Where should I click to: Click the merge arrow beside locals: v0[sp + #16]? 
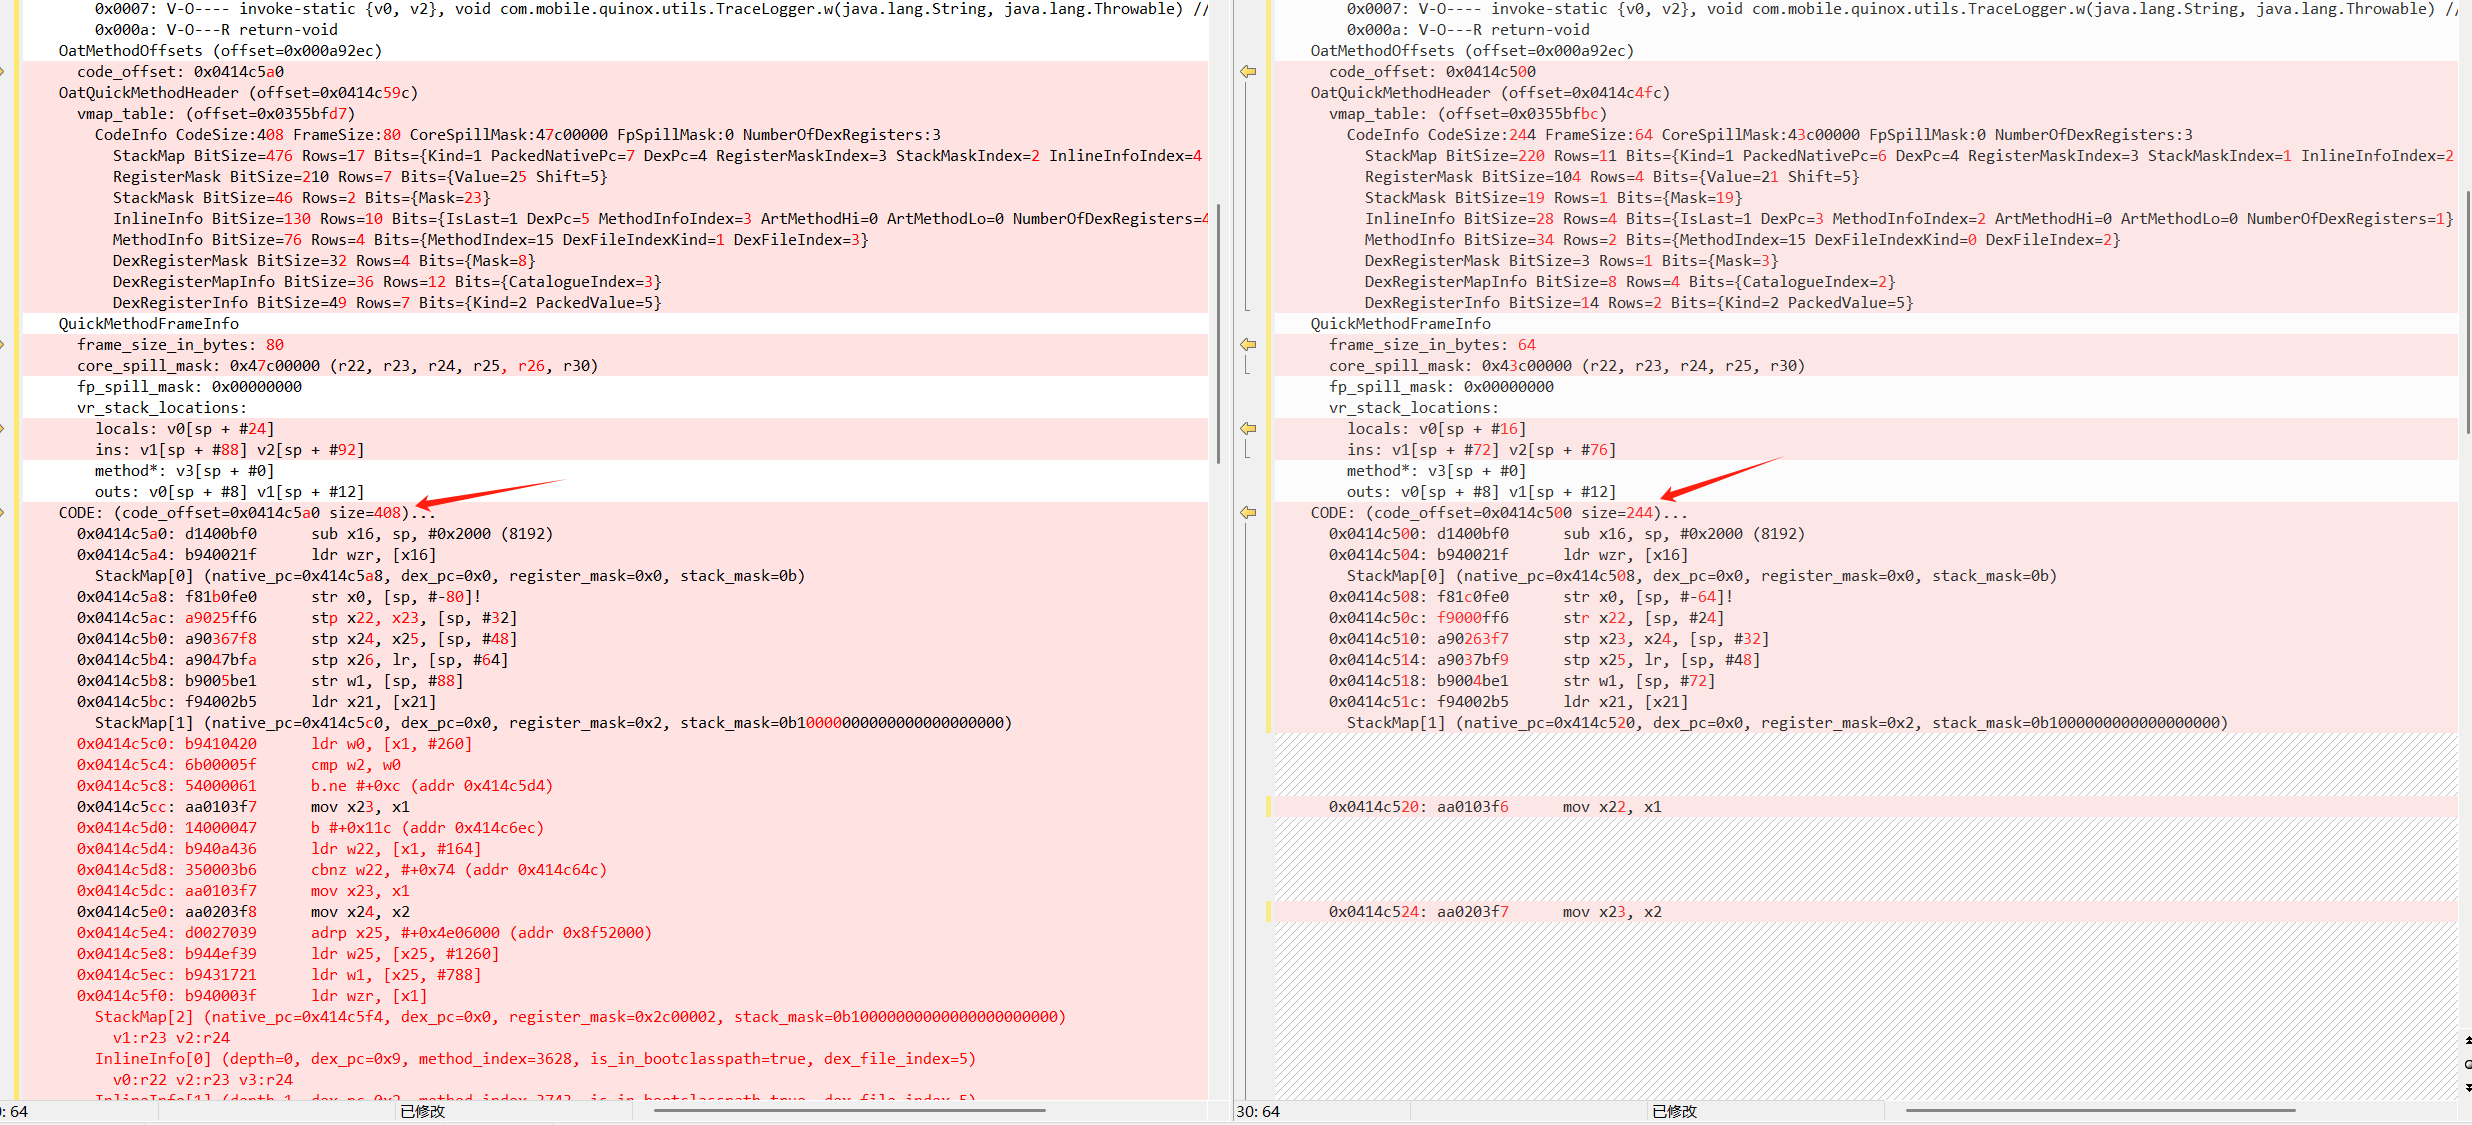1248,429
